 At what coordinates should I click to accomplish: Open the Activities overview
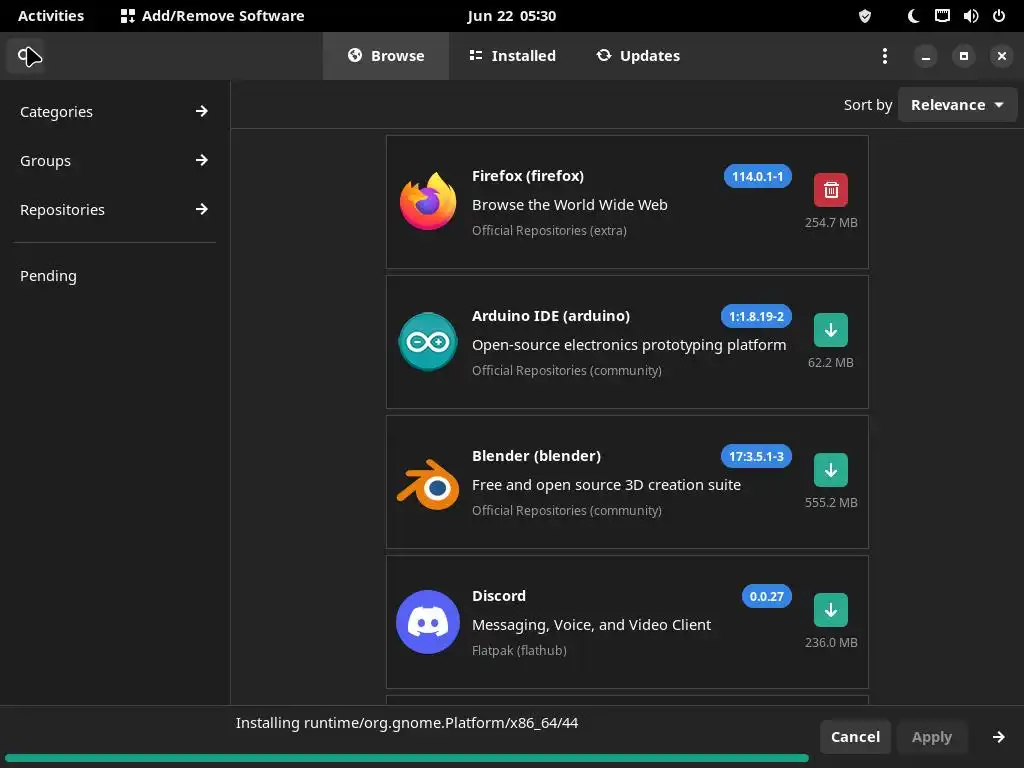[51, 16]
